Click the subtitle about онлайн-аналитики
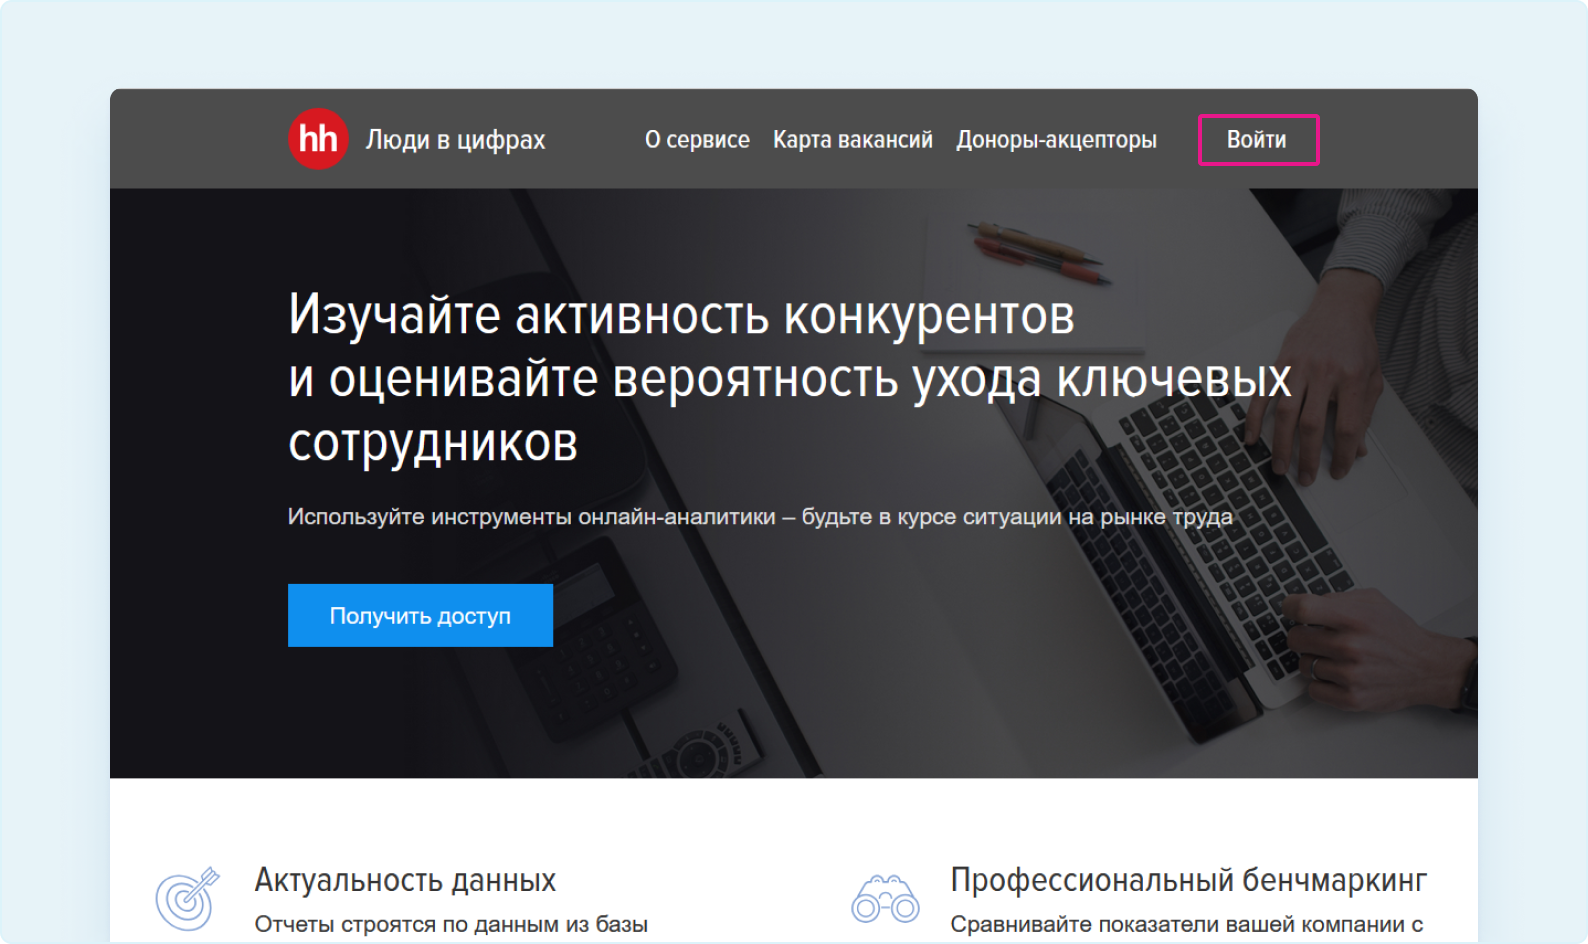This screenshot has width=1588, height=944. tap(760, 517)
